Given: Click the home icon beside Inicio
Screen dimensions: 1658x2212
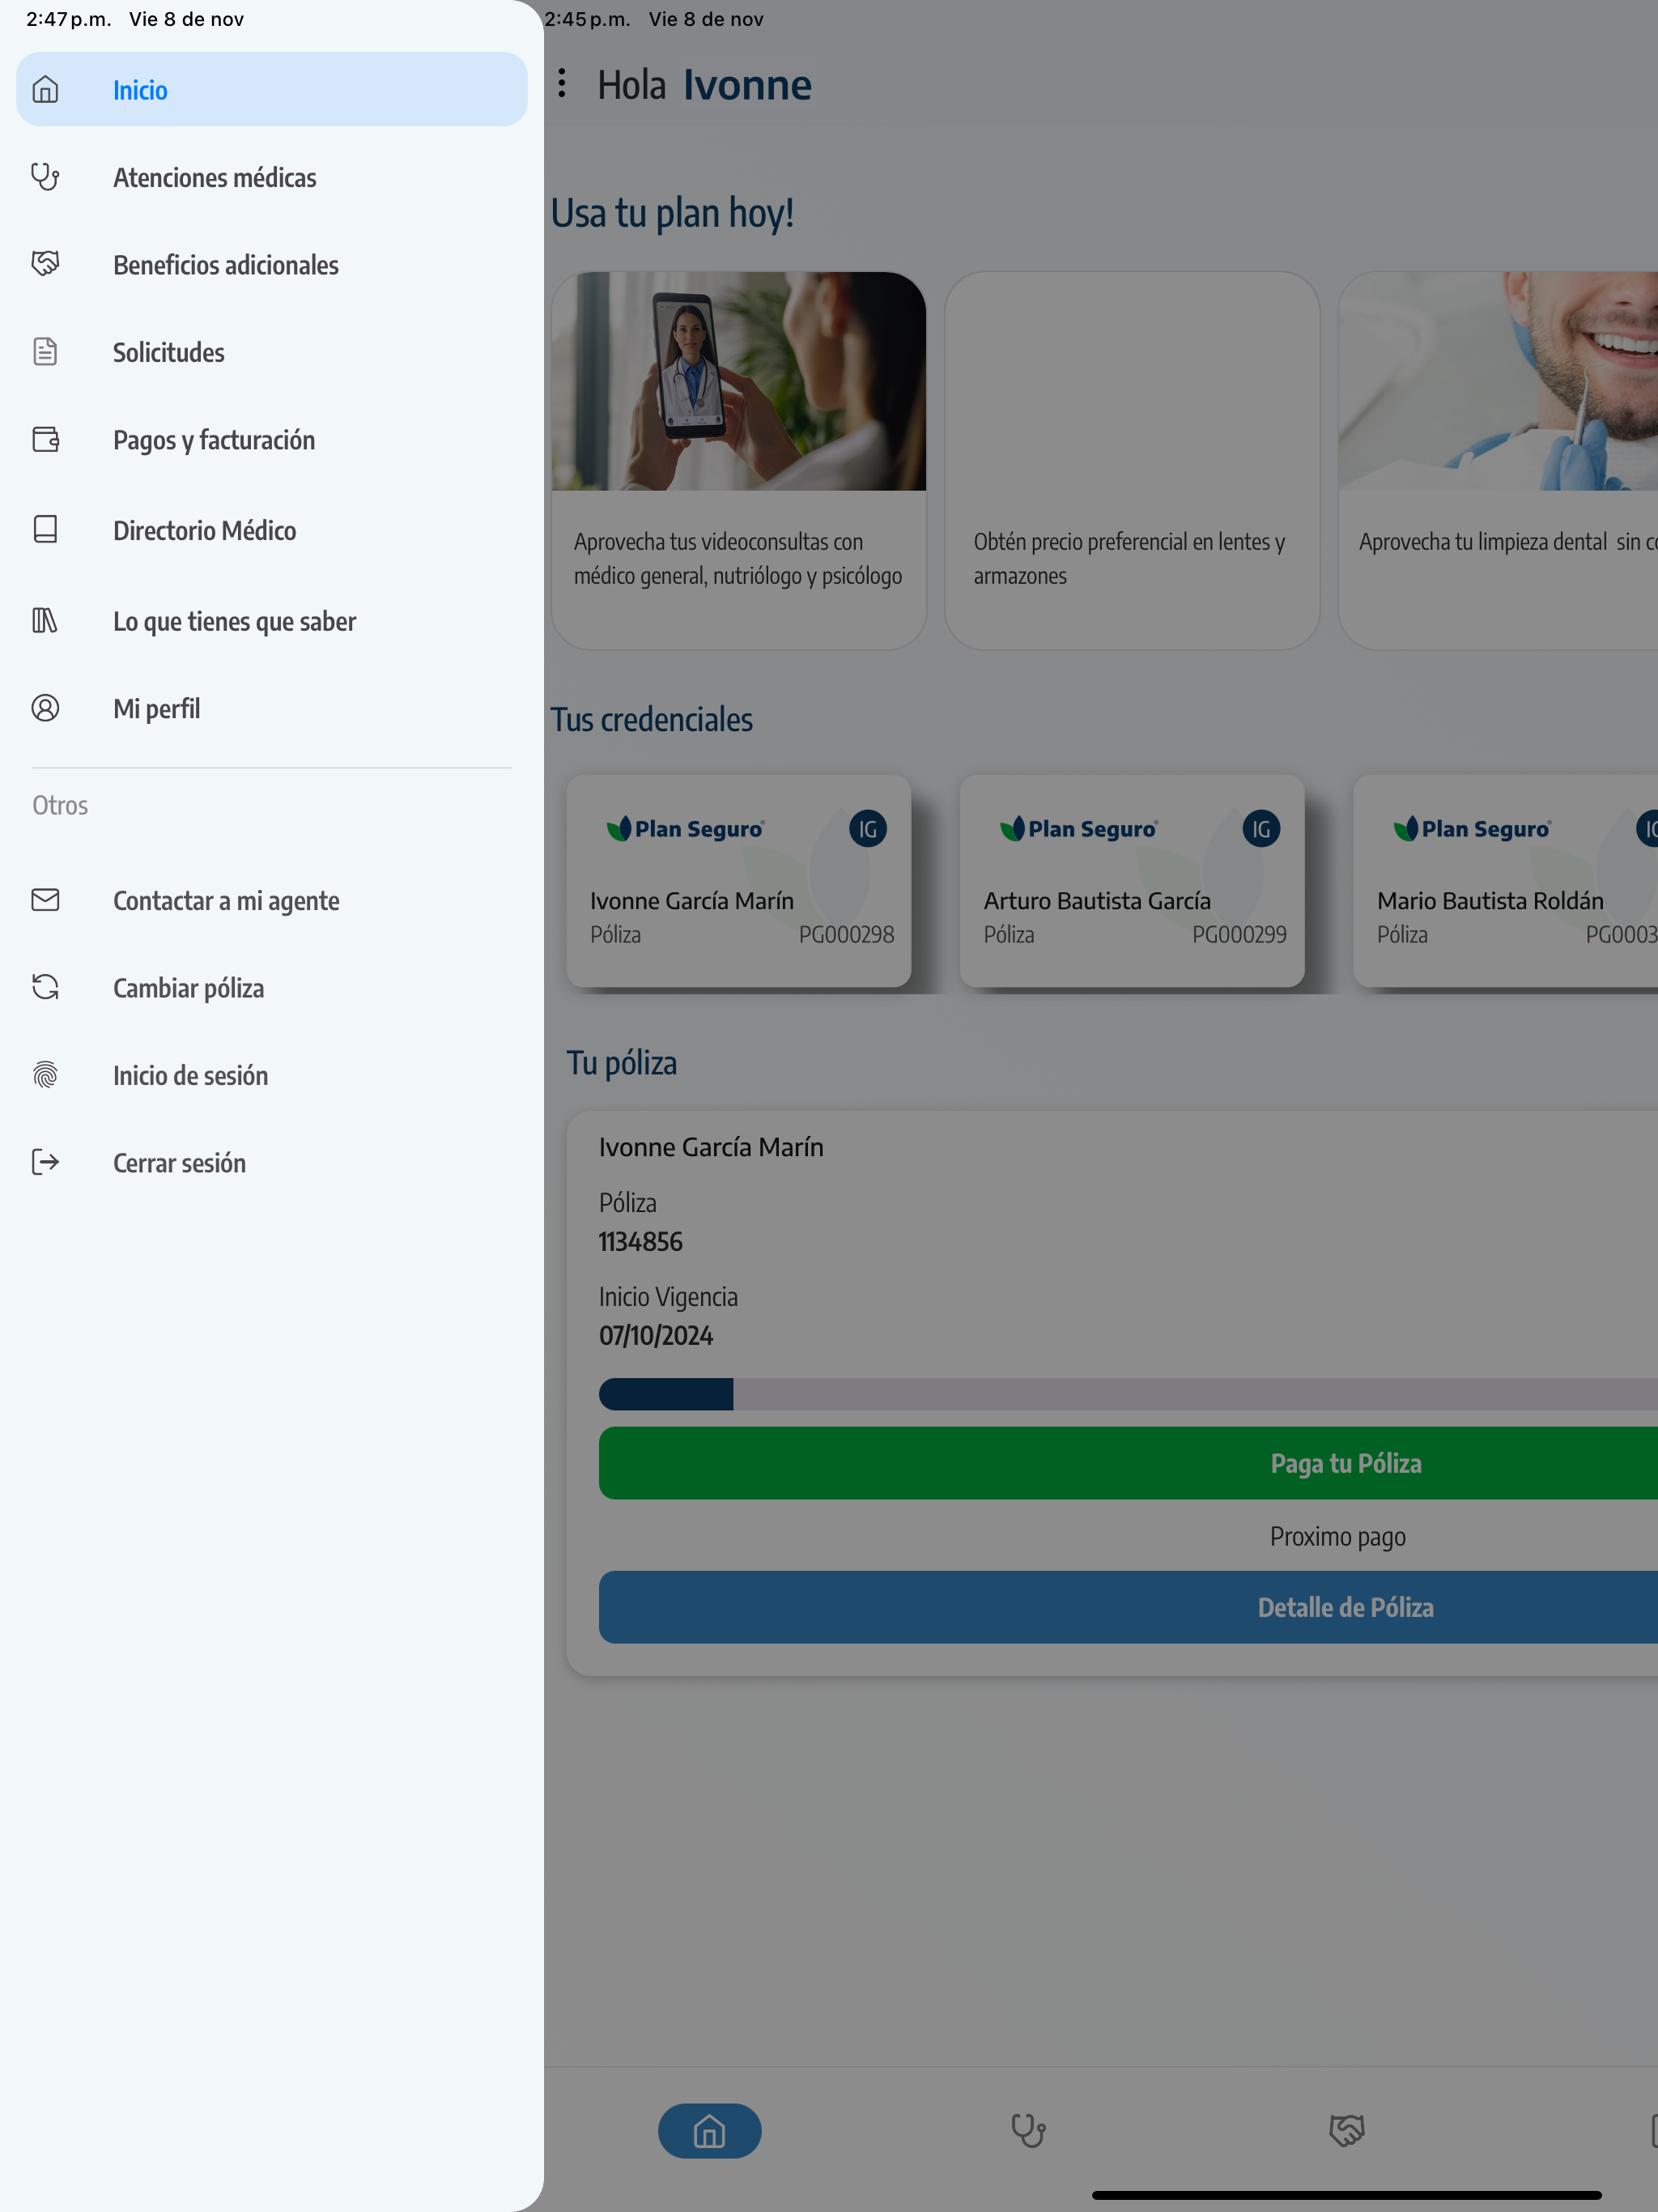Looking at the screenshot, I should coord(45,90).
